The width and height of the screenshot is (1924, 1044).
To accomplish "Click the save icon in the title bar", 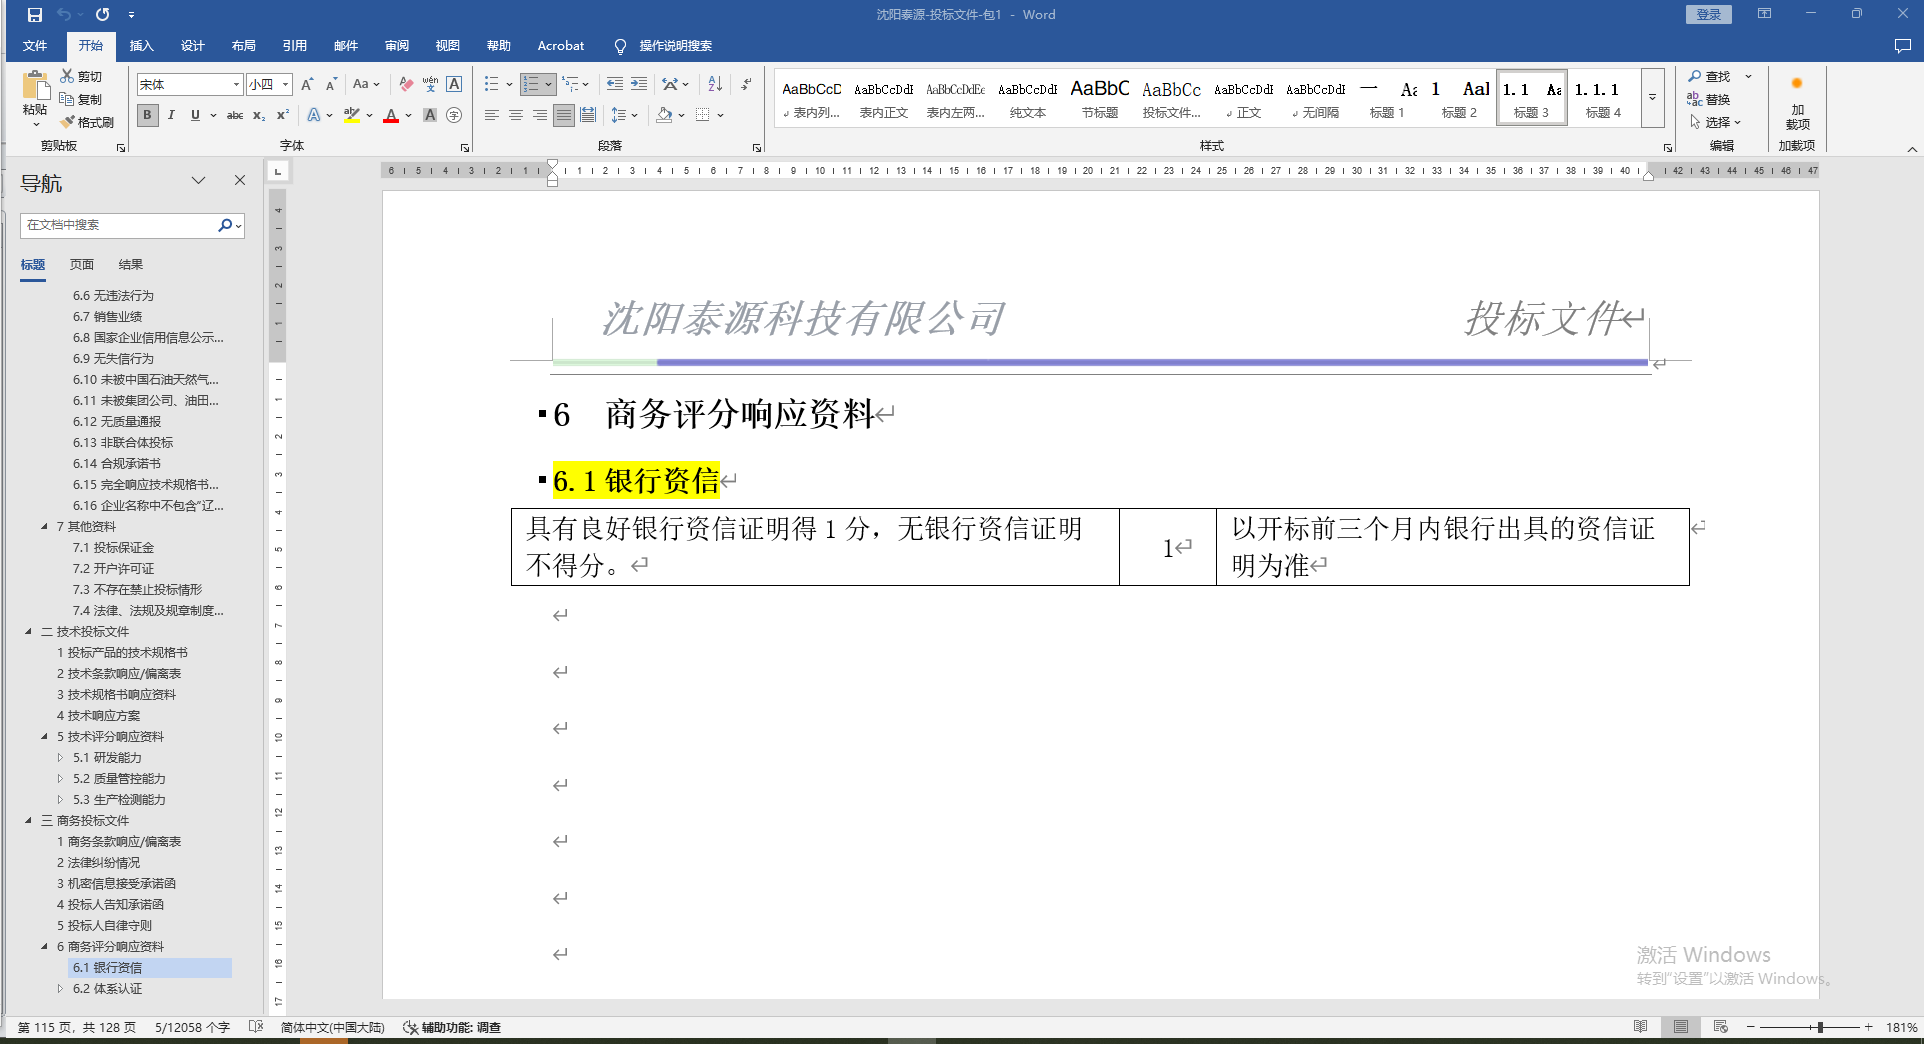I will click(35, 15).
